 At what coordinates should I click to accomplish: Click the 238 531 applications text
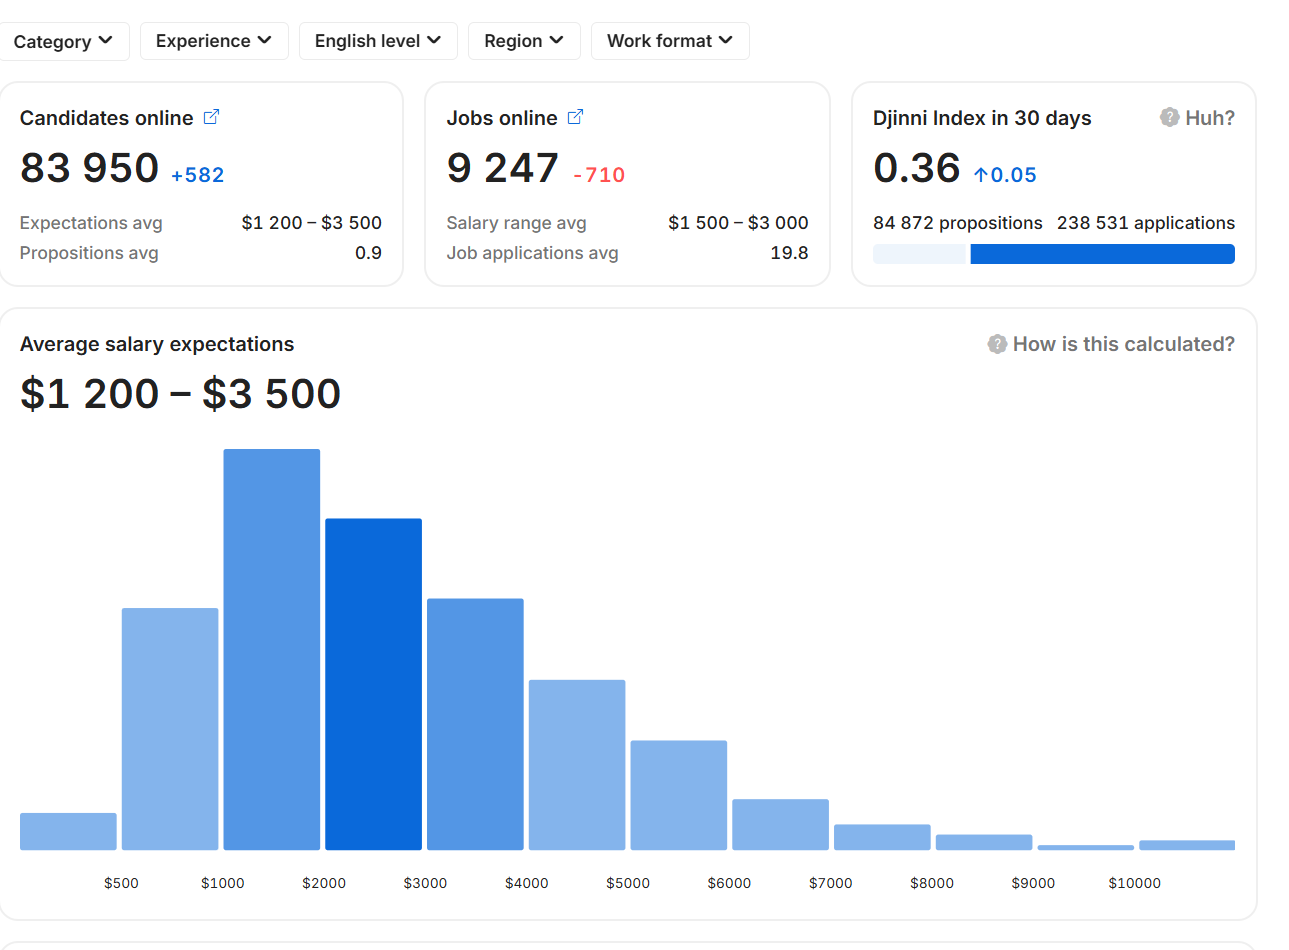(x=1146, y=223)
